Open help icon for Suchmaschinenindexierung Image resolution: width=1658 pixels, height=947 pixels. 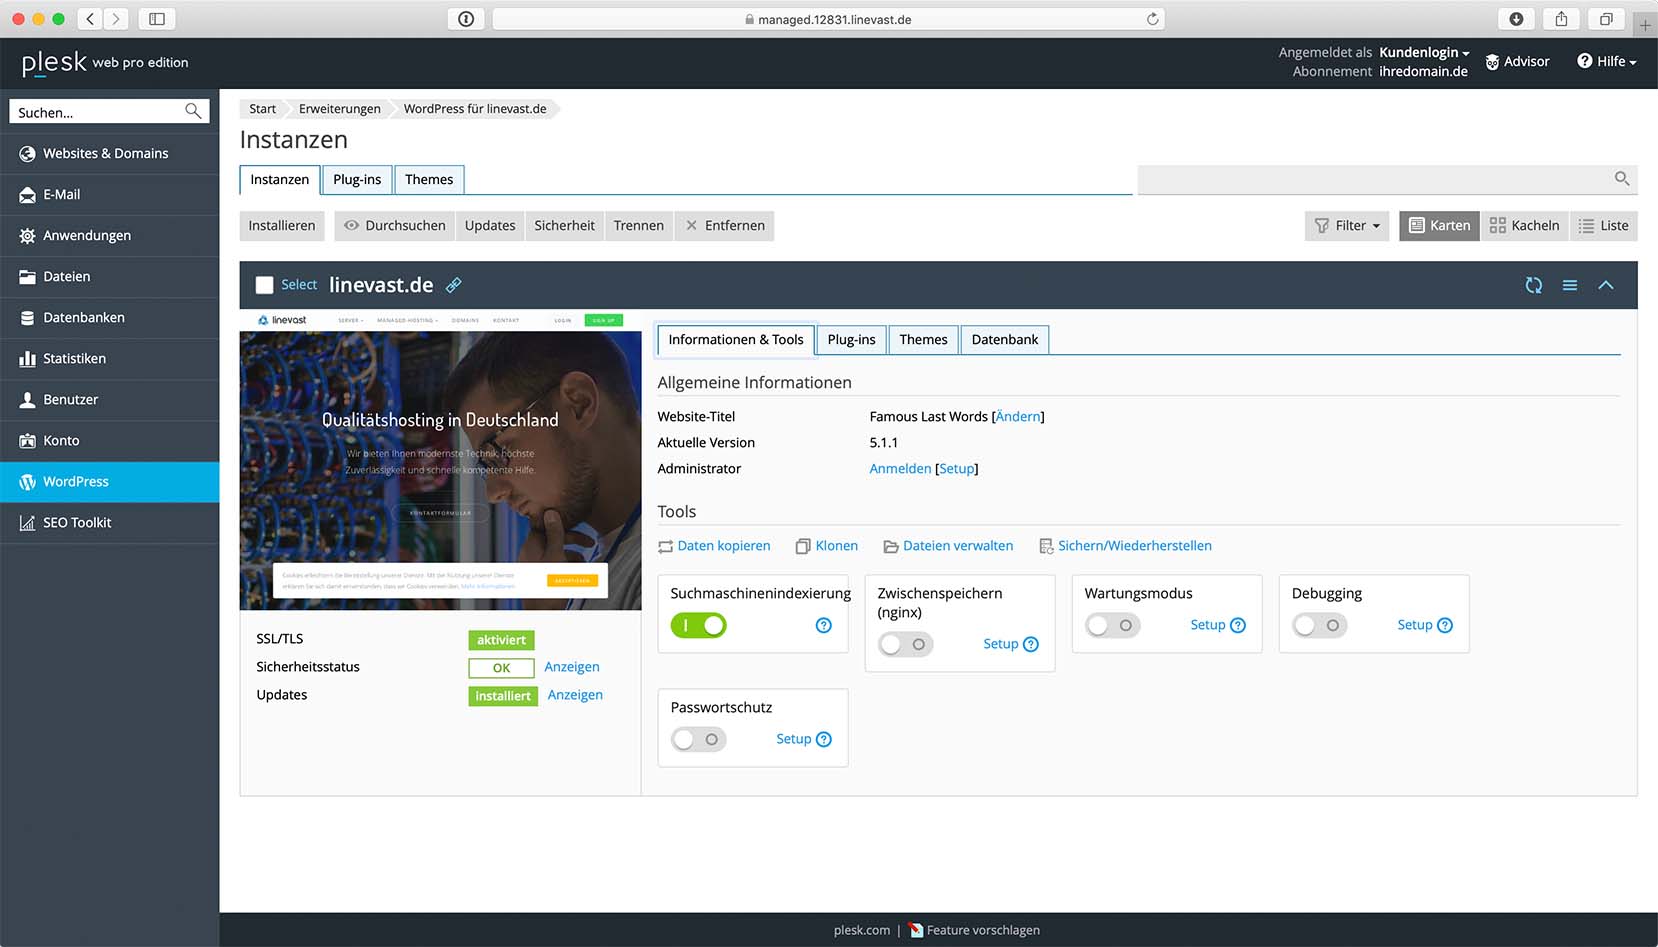(x=824, y=625)
